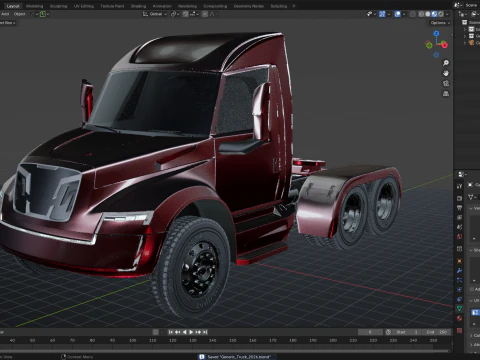
Task: Open the Material properties tab
Action: click(x=459, y=318)
